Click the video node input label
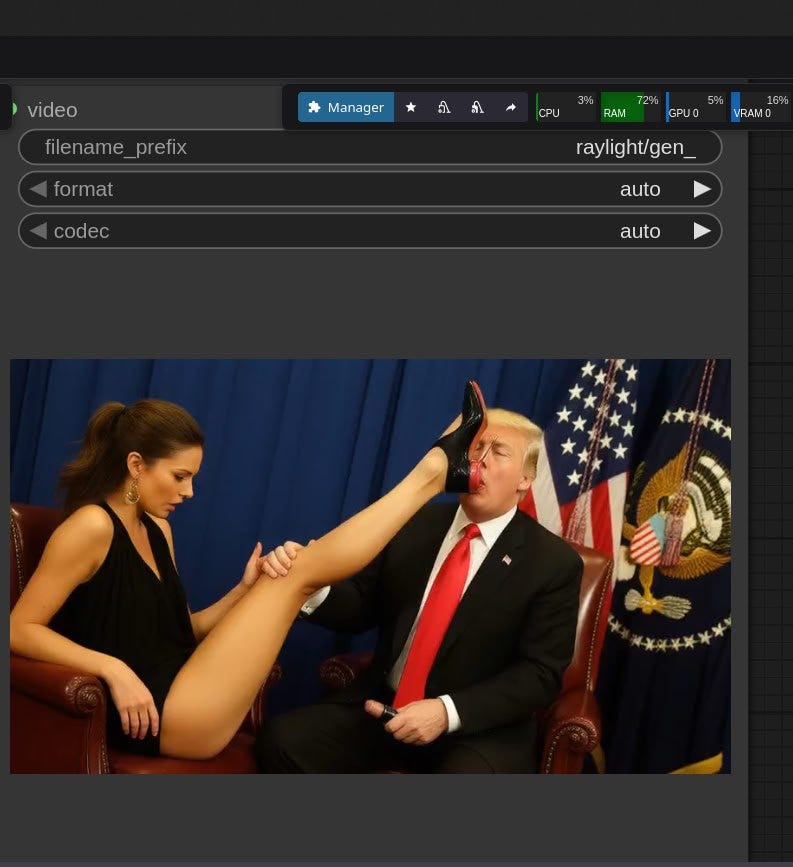 pyautogui.click(x=53, y=110)
